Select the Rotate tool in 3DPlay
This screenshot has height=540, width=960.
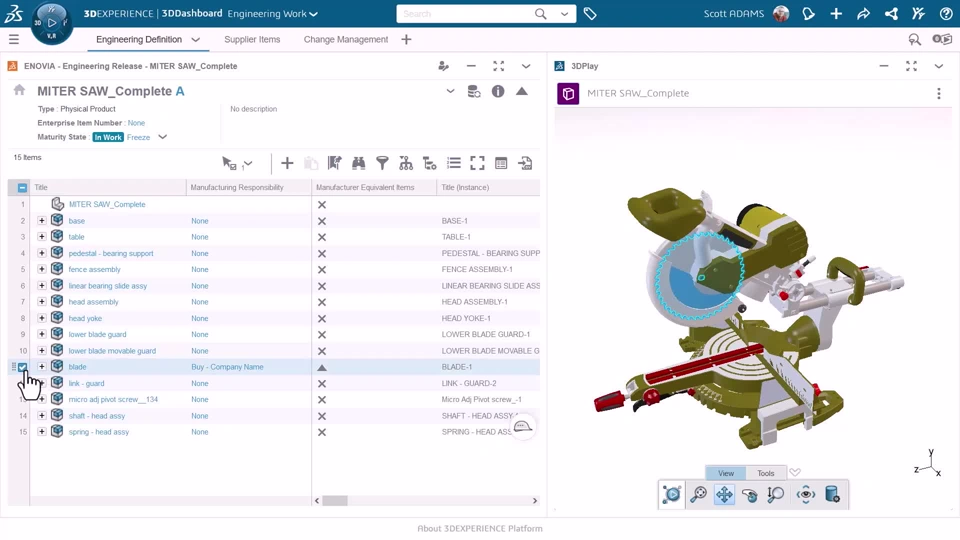749,494
